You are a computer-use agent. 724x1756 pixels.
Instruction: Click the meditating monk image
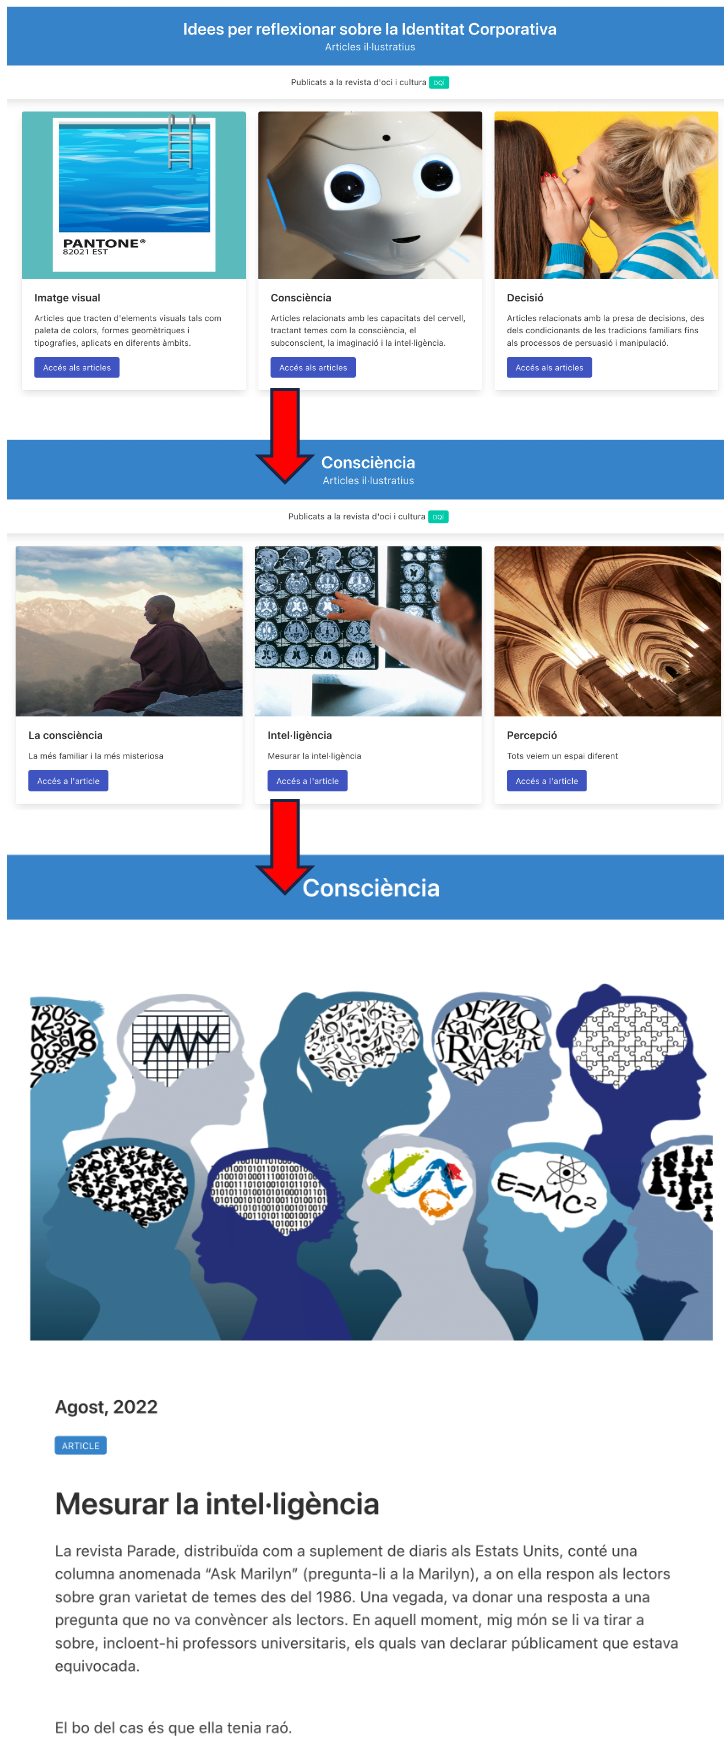pos(129,631)
